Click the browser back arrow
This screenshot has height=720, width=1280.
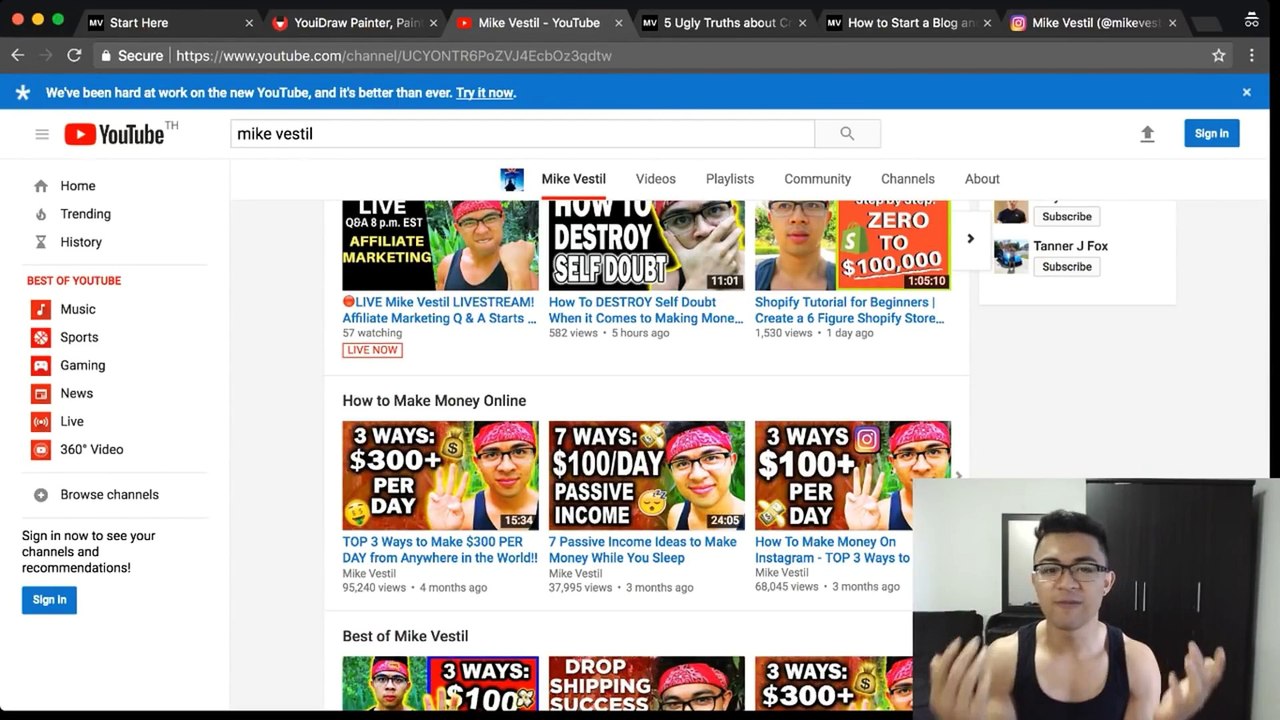coord(17,56)
